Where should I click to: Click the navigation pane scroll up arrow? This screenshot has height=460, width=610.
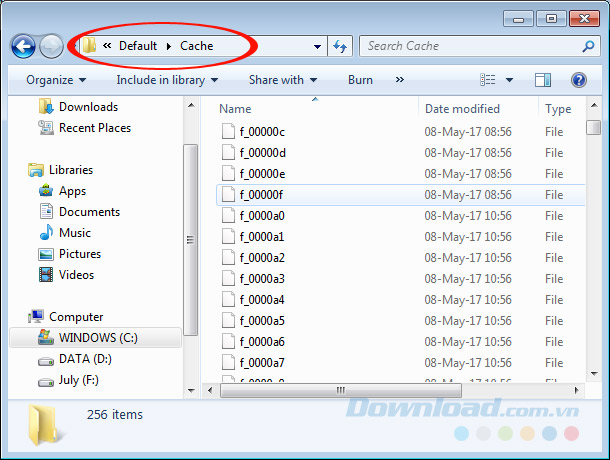(191, 105)
